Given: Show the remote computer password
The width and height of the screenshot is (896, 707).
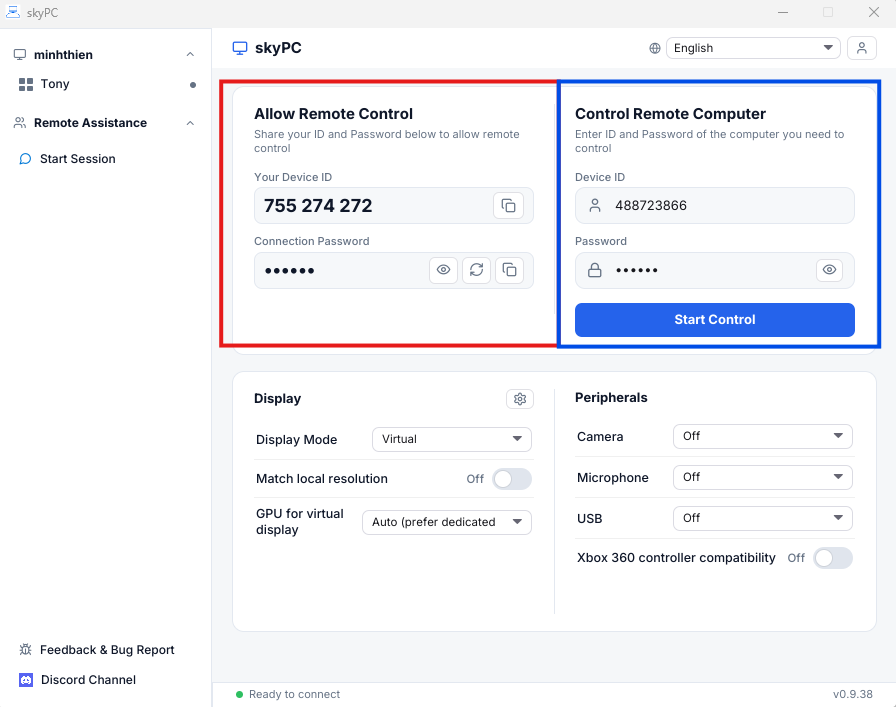Looking at the screenshot, I should tap(829, 270).
